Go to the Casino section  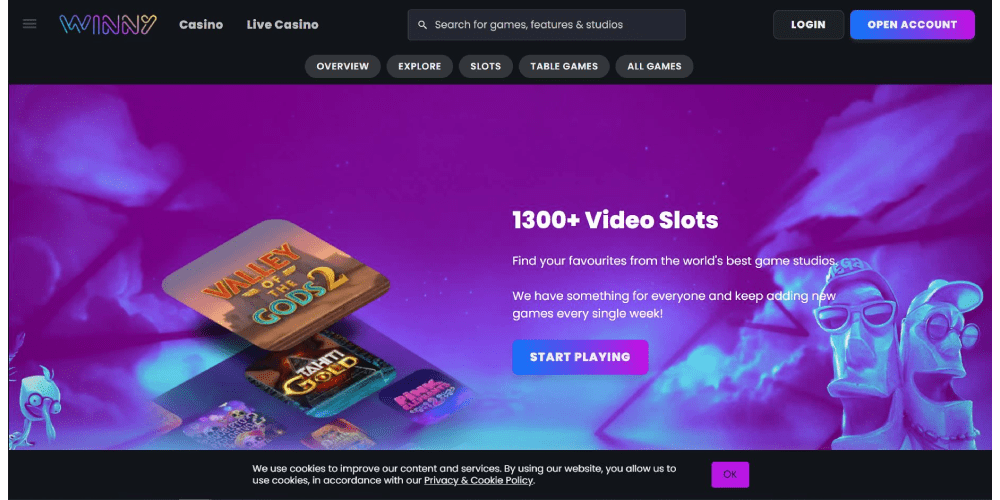click(x=201, y=25)
